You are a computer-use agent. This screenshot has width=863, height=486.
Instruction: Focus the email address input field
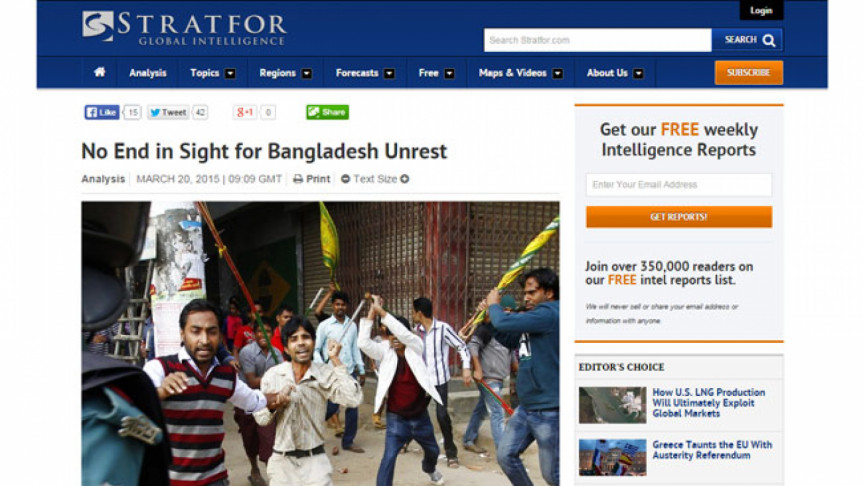point(679,185)
